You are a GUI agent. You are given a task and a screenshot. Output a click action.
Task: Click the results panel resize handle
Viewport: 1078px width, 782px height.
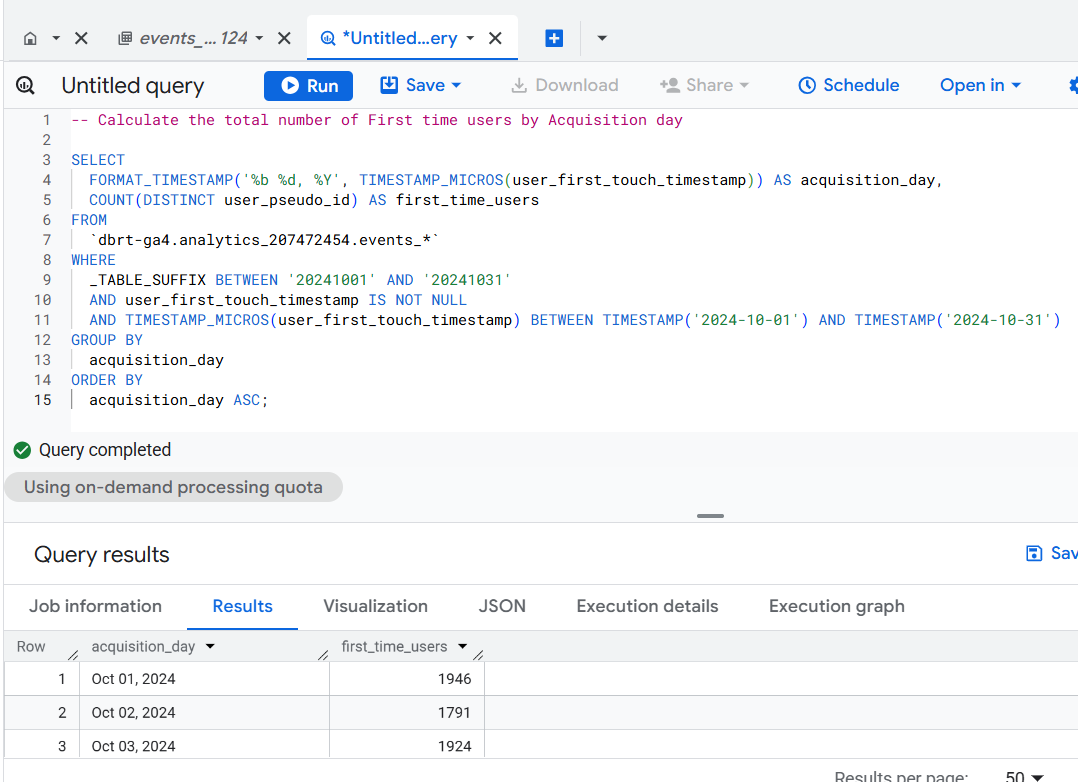tap(710, 516)
